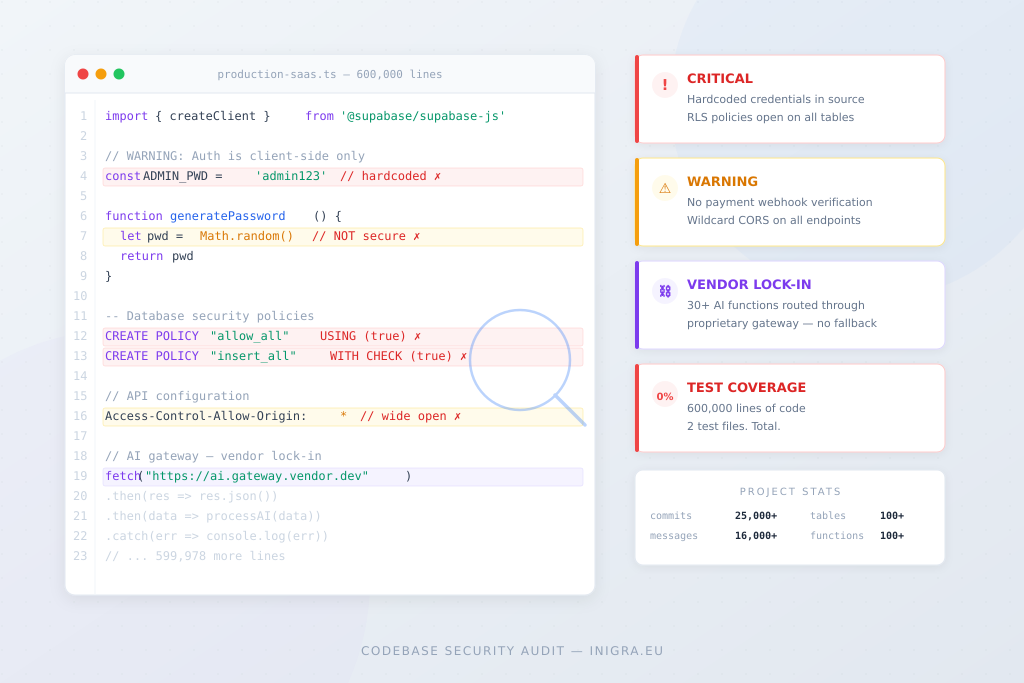Screen dimensions: 1024x683
Task: Click the VENDOR LOCK-IN lock icon
Action: [x=664, y=291]
